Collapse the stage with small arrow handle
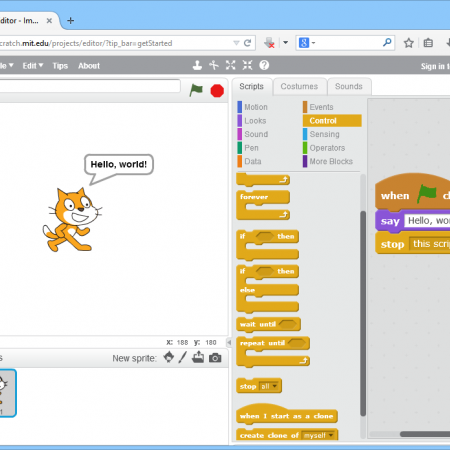The image size is (450, 450). (229, 342)
